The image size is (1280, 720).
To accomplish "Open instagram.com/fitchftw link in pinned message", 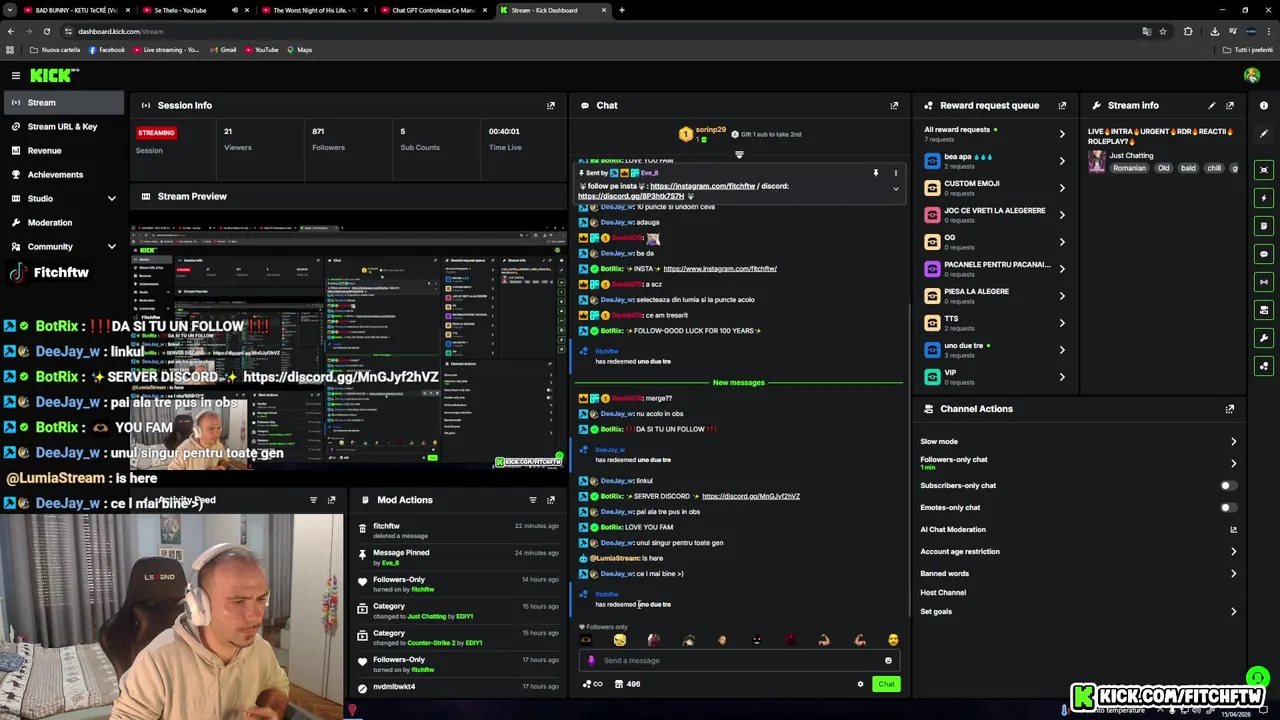I will tap(702, 186).
